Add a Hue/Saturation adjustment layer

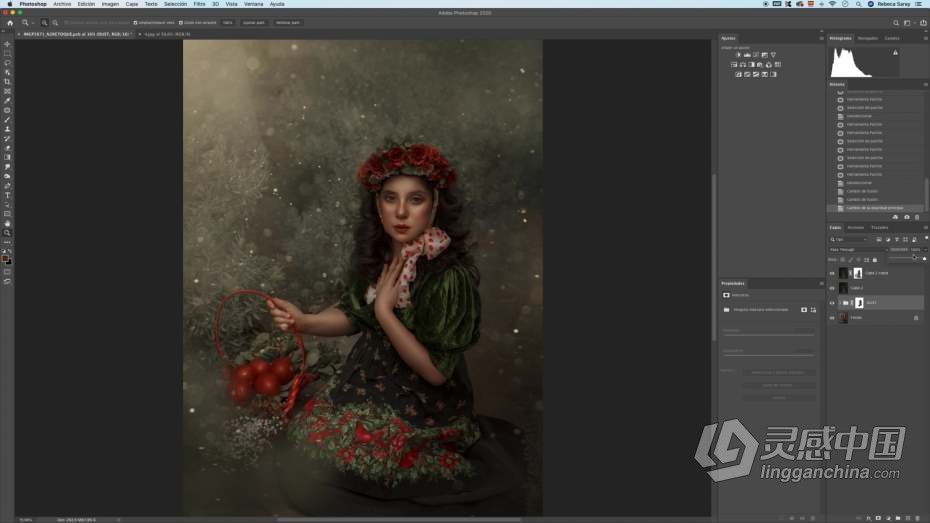(734, 65)
